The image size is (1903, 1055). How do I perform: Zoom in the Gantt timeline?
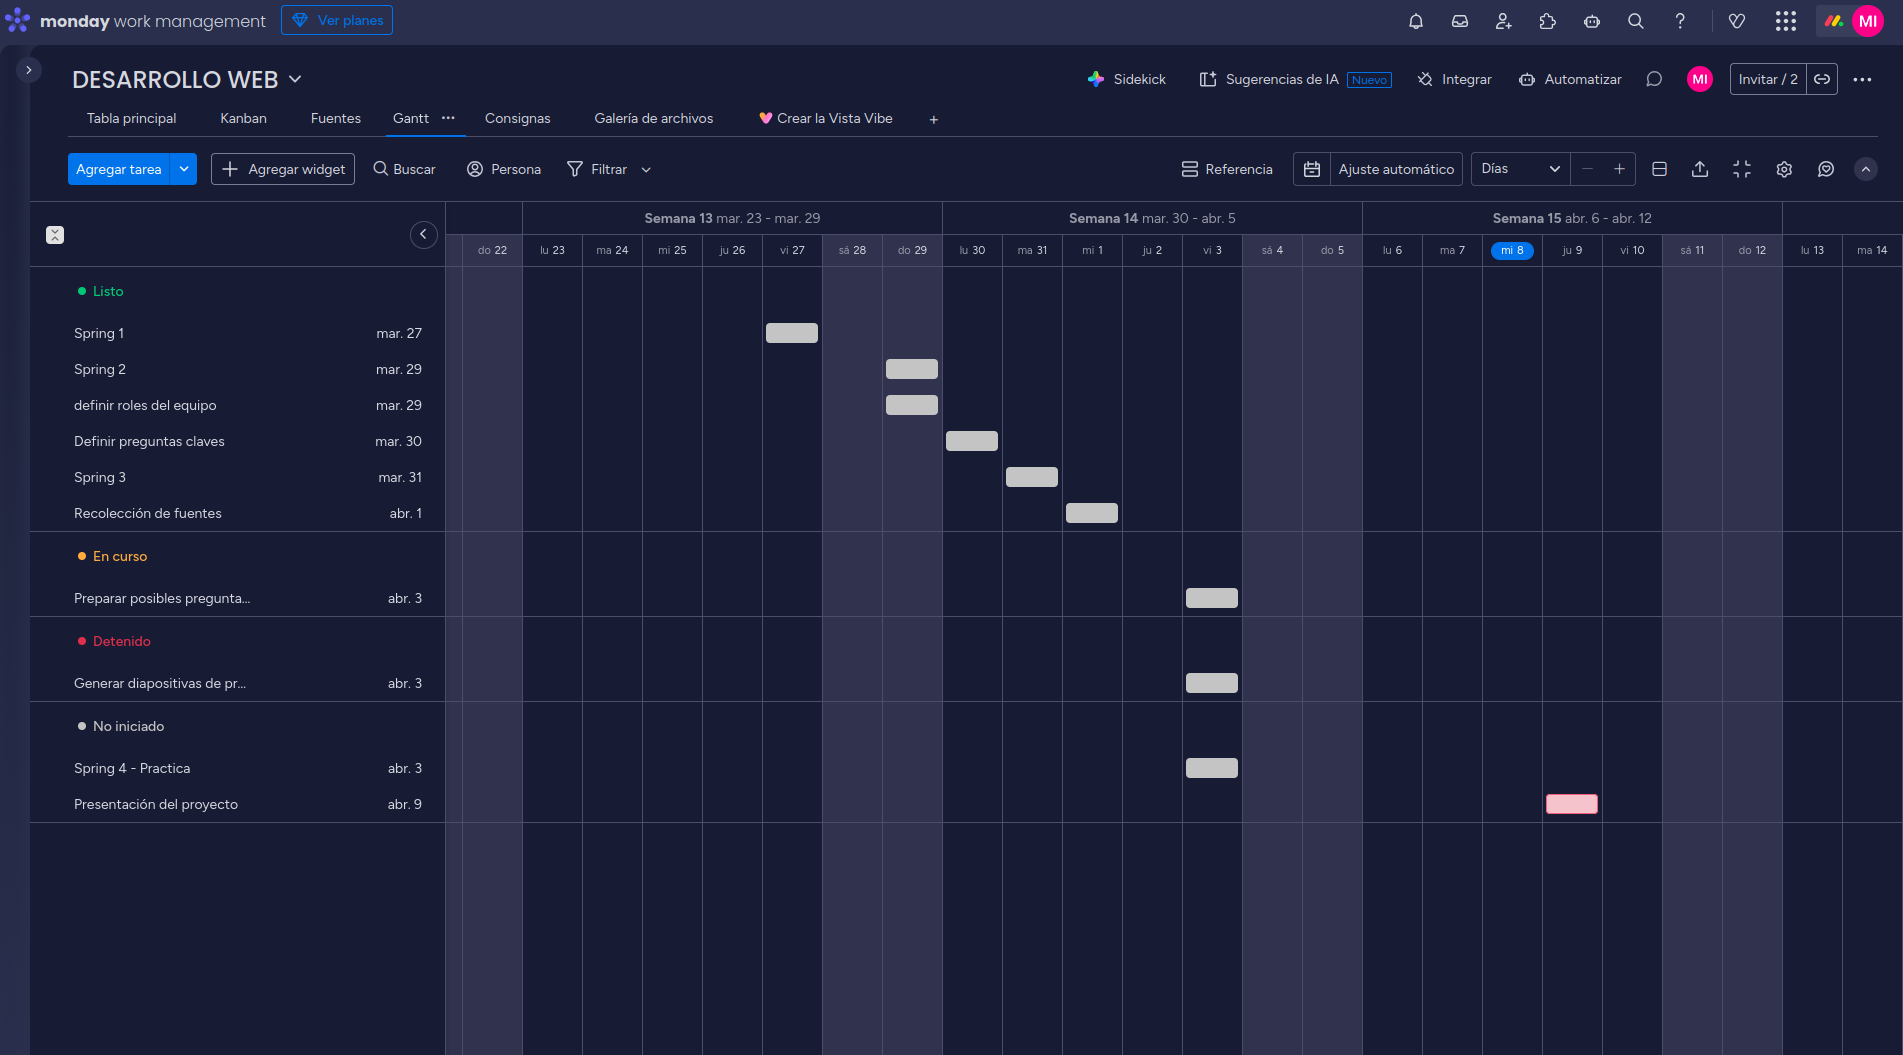(x=1619, y=169)
